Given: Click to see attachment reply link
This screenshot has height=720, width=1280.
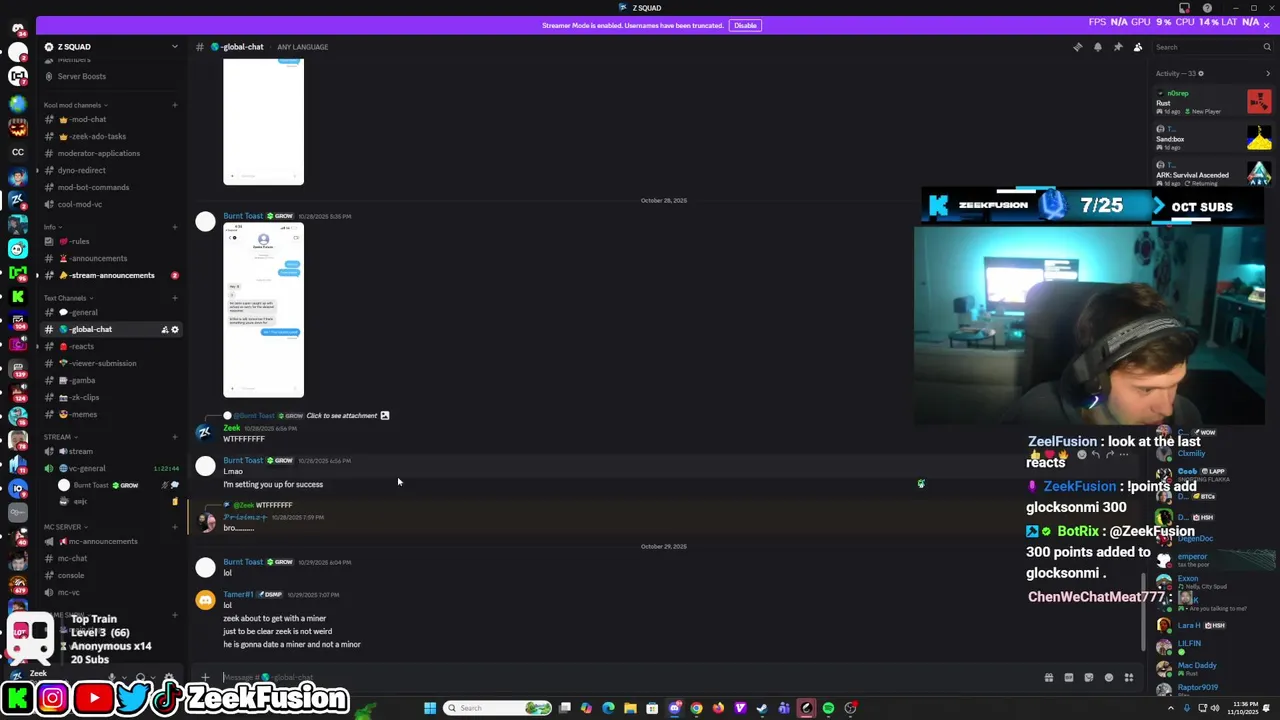Looking at the screenshot, I should (342, 415).
